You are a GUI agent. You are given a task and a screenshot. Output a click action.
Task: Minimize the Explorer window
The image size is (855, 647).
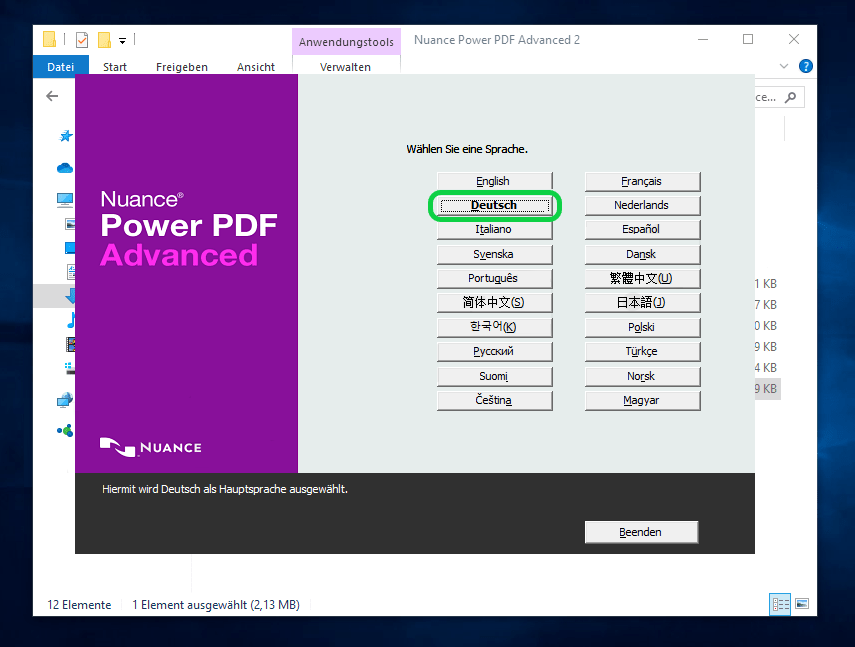703,39
